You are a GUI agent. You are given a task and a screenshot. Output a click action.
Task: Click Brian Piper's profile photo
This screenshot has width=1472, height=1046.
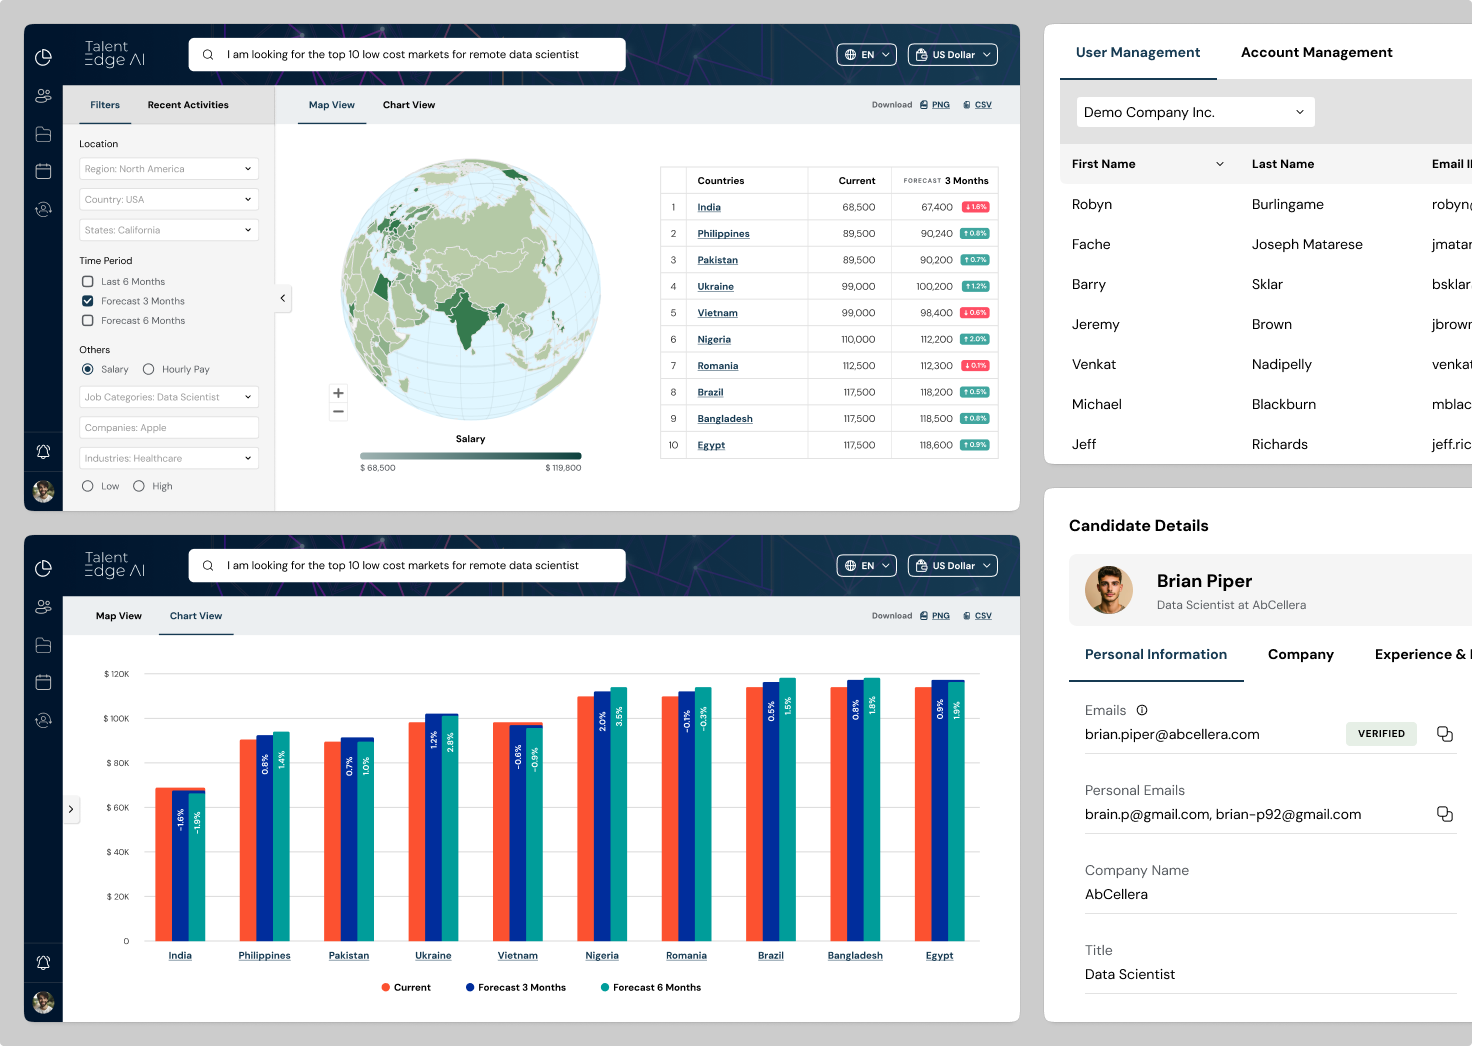pyautogui.click(x=1108, y=590)
